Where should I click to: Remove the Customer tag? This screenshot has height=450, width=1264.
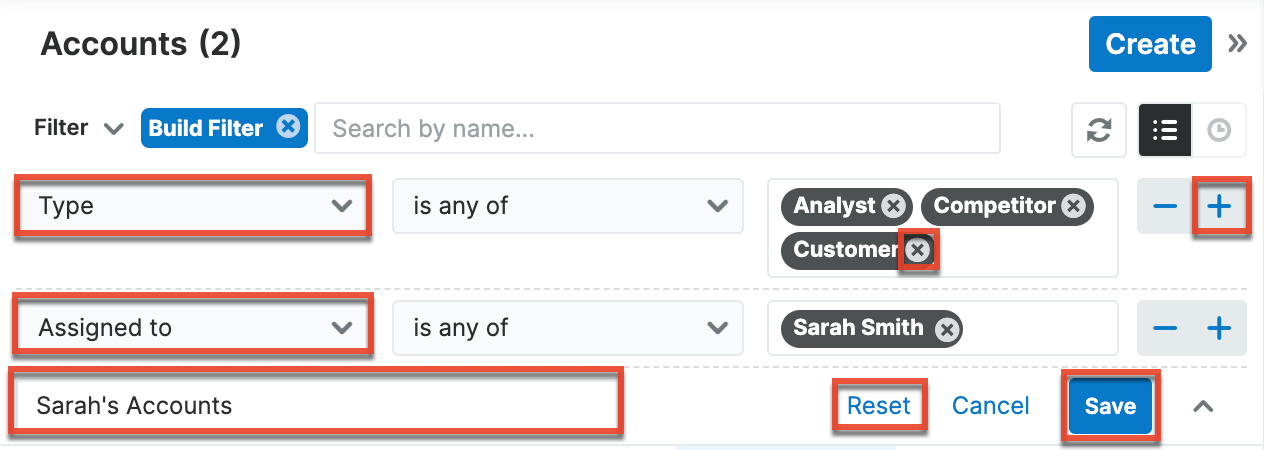pyautogui.click(x=917, y=250)
